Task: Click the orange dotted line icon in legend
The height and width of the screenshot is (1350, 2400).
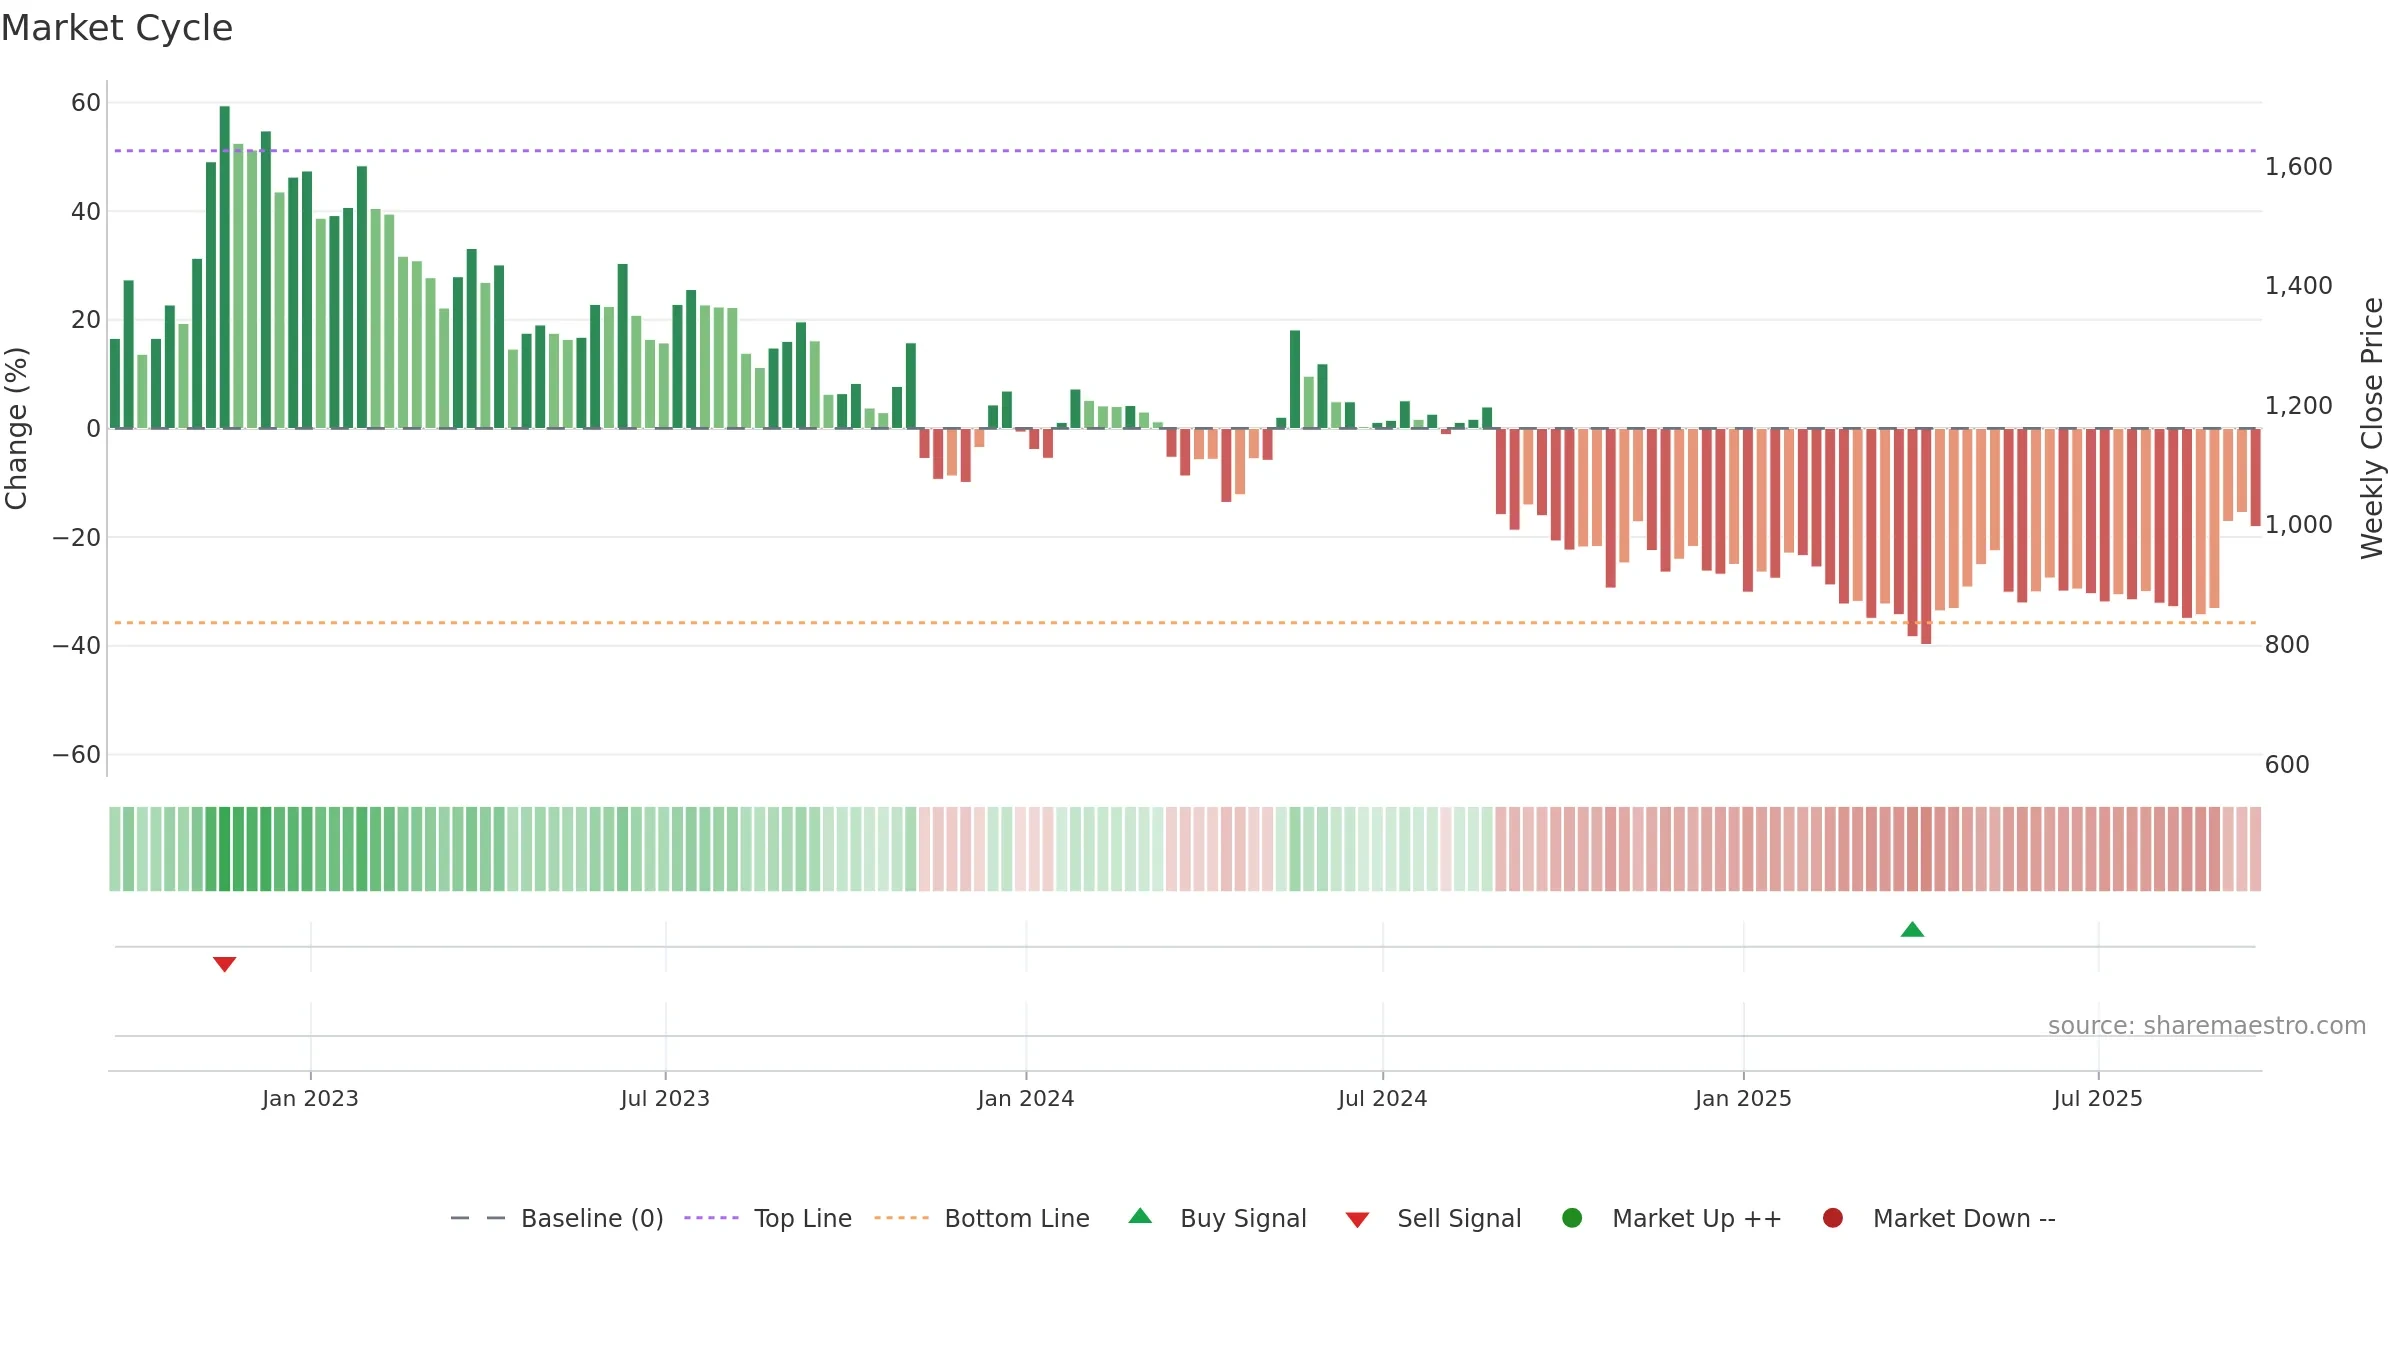Action: click(901, 1218)
